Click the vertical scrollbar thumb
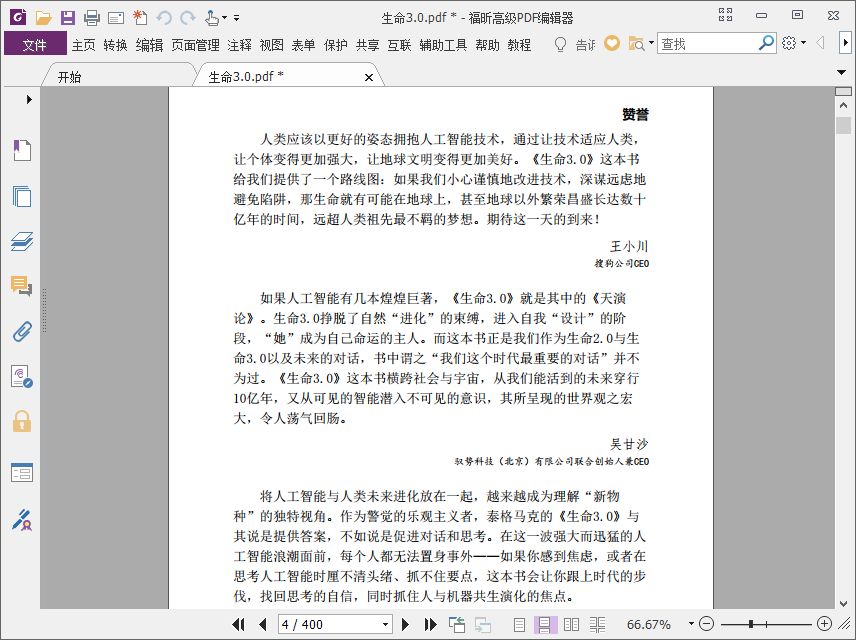 click(x=843, y=125)
